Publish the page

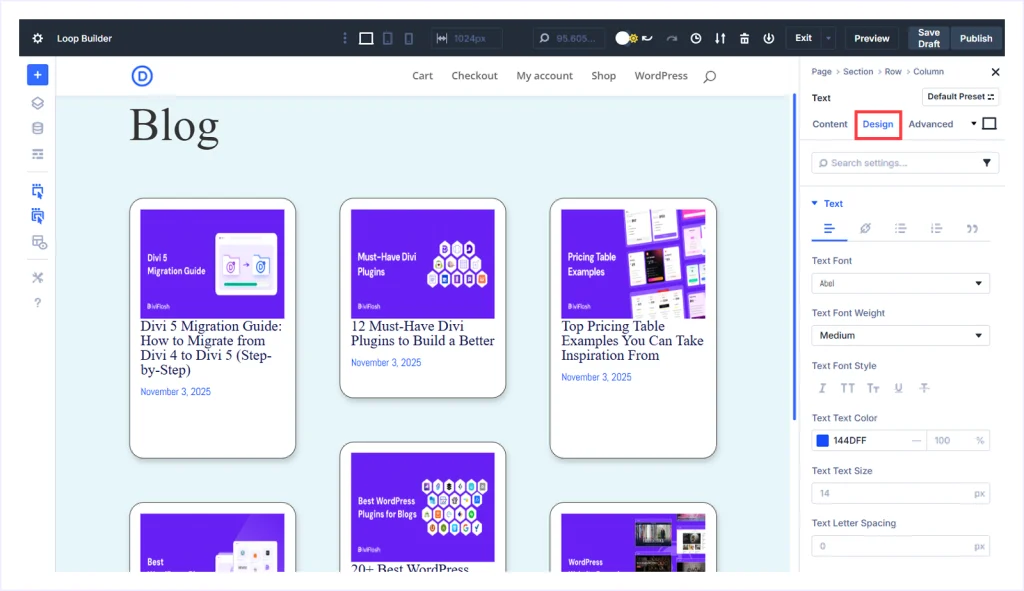pyautogui.click(x=975, y=38)
